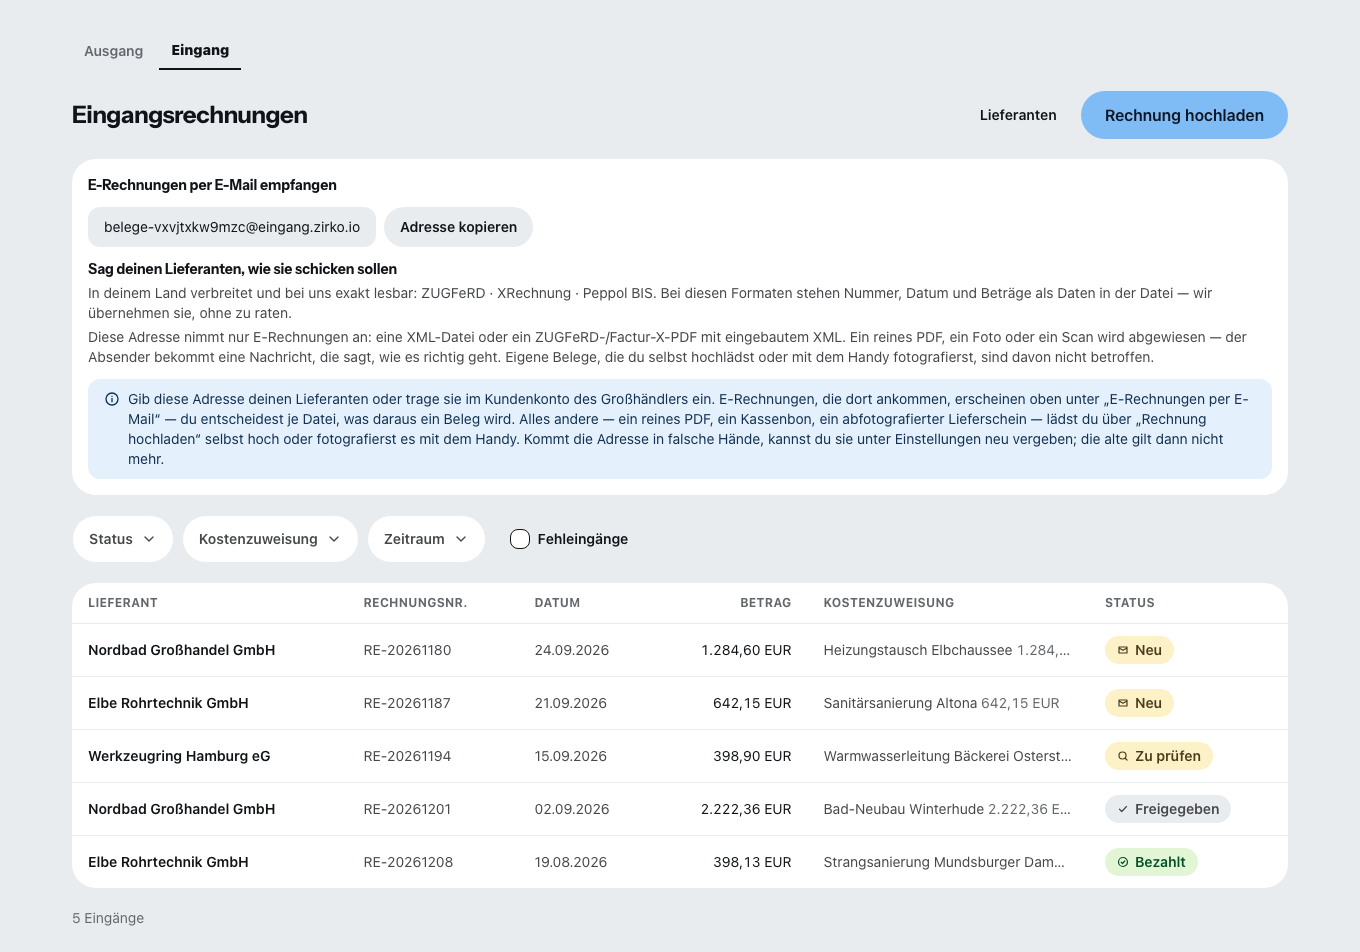Click date 02.09.2026
Viewport: 1360px width, 952px height.
pyautogui.click(x=572, y=809)
